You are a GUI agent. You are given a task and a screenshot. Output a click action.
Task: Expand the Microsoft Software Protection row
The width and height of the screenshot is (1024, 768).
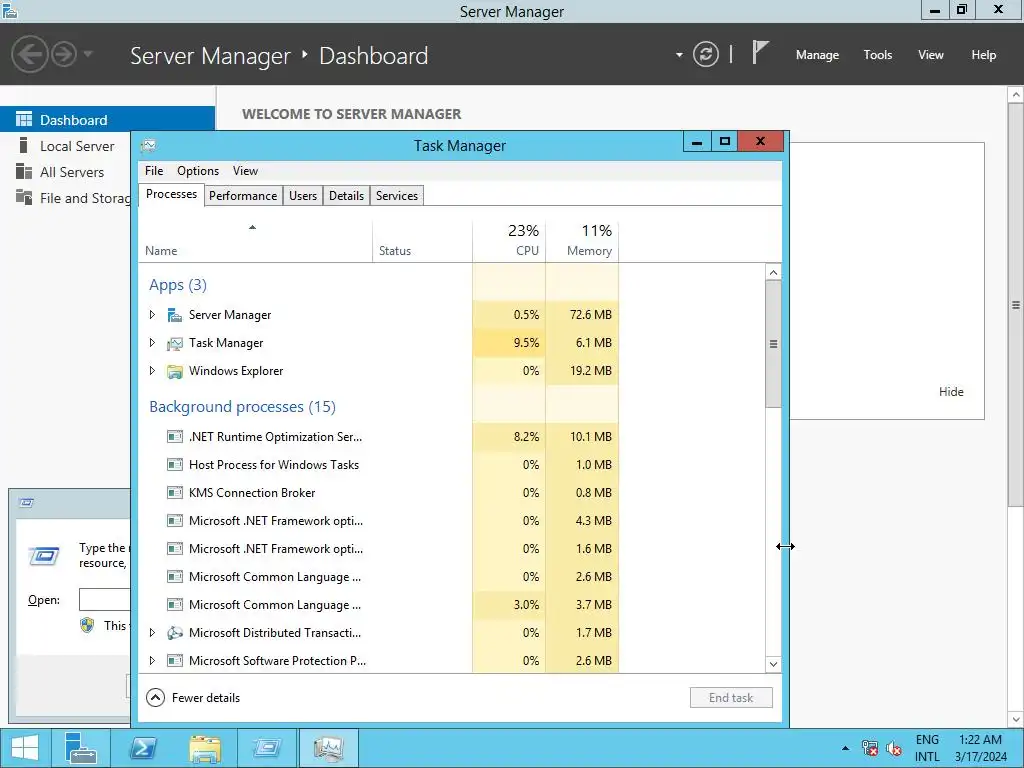click(152, 661)
